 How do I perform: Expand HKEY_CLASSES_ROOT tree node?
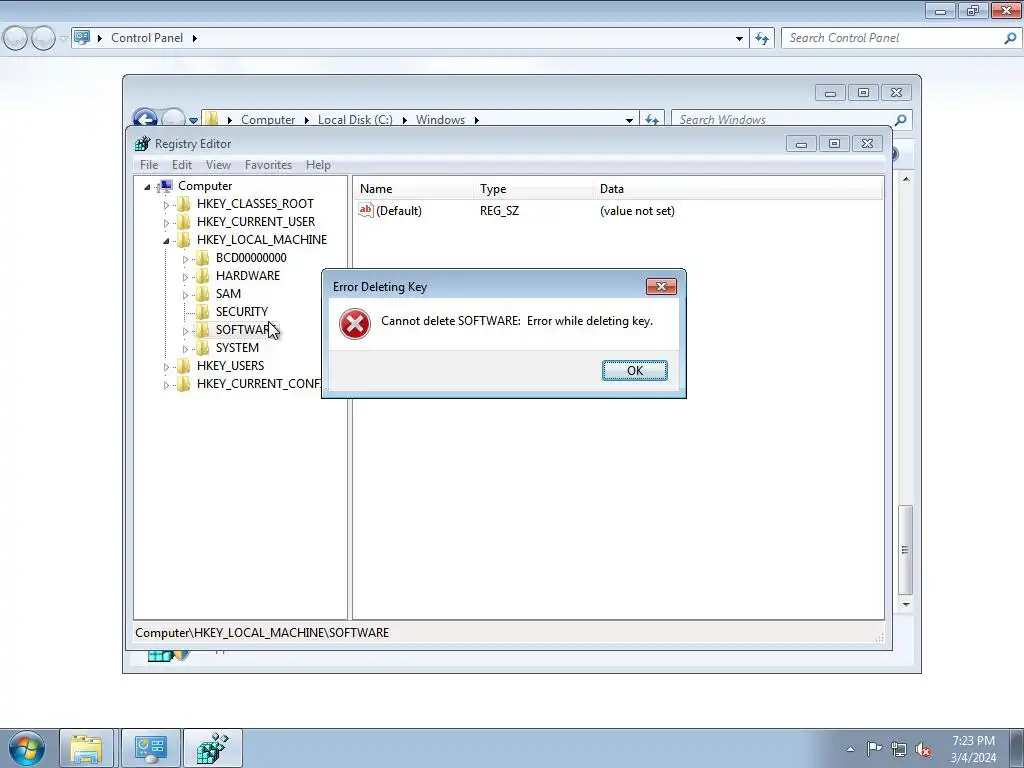166,205
